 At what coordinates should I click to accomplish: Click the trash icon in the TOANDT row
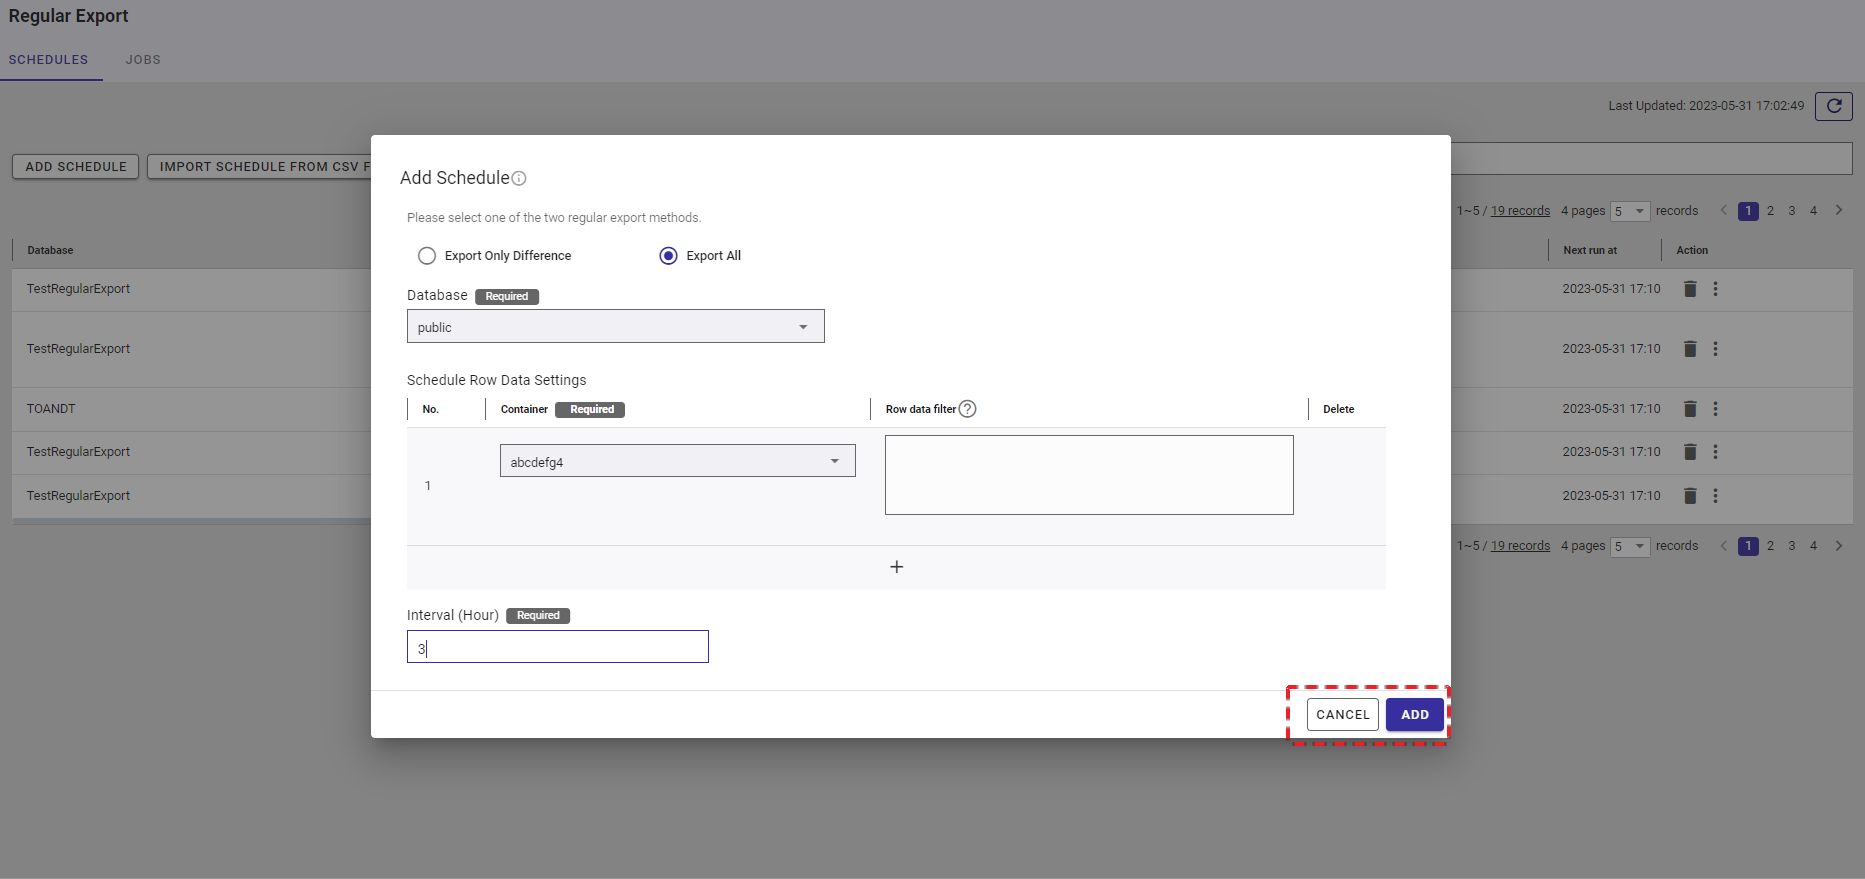click(x=1690, y=409)
